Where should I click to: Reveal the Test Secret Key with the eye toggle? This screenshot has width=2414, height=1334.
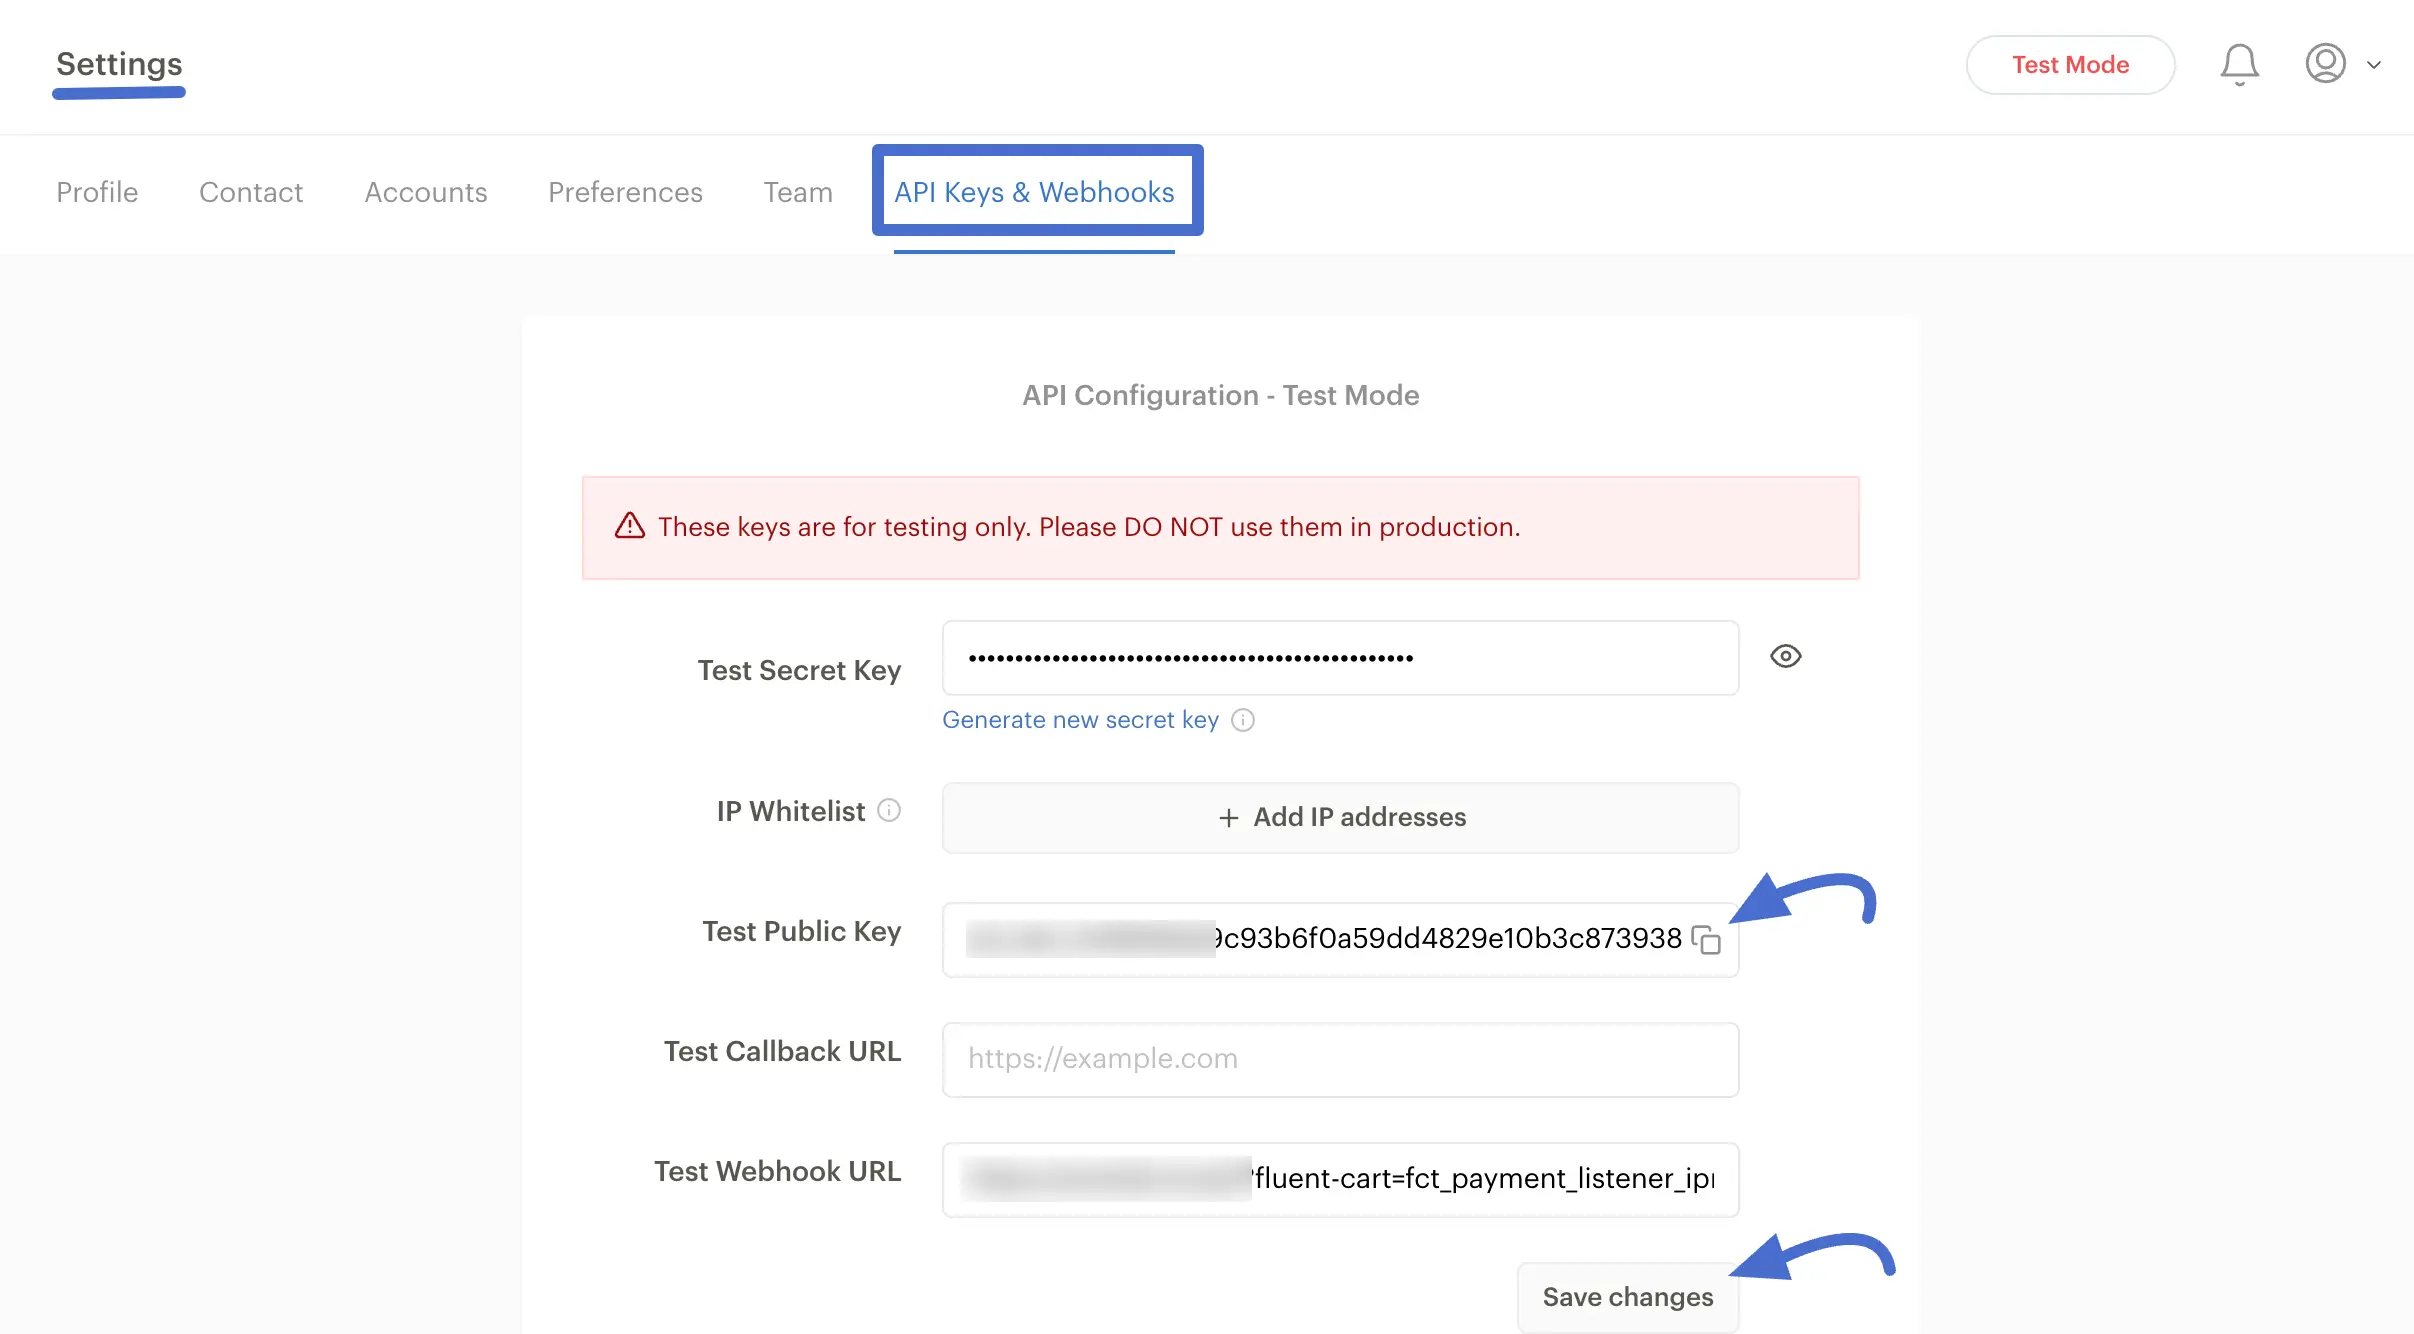click(x=1785, y=656)
